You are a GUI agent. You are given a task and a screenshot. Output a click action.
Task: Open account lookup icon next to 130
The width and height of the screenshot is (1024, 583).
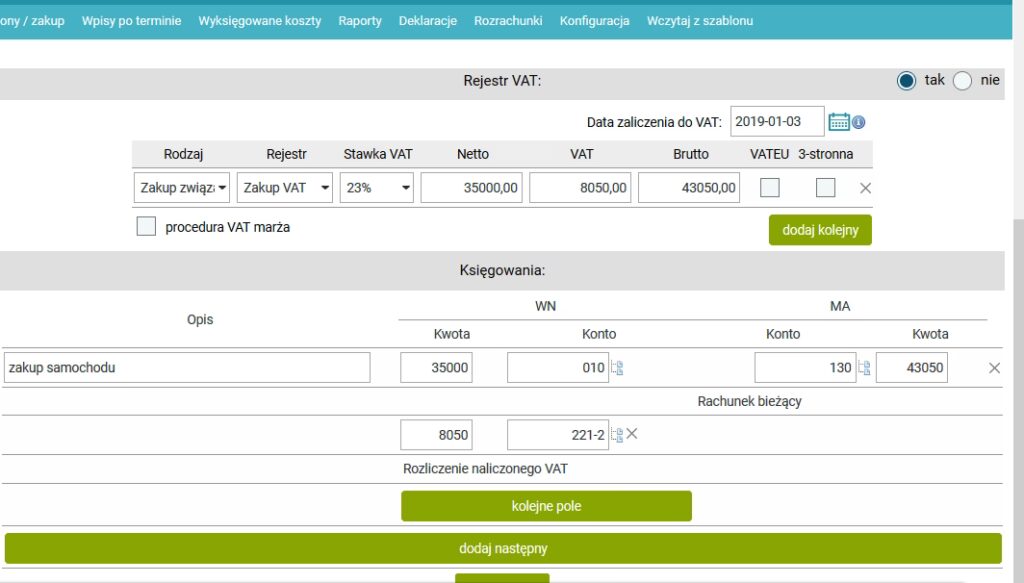[864, 368]
